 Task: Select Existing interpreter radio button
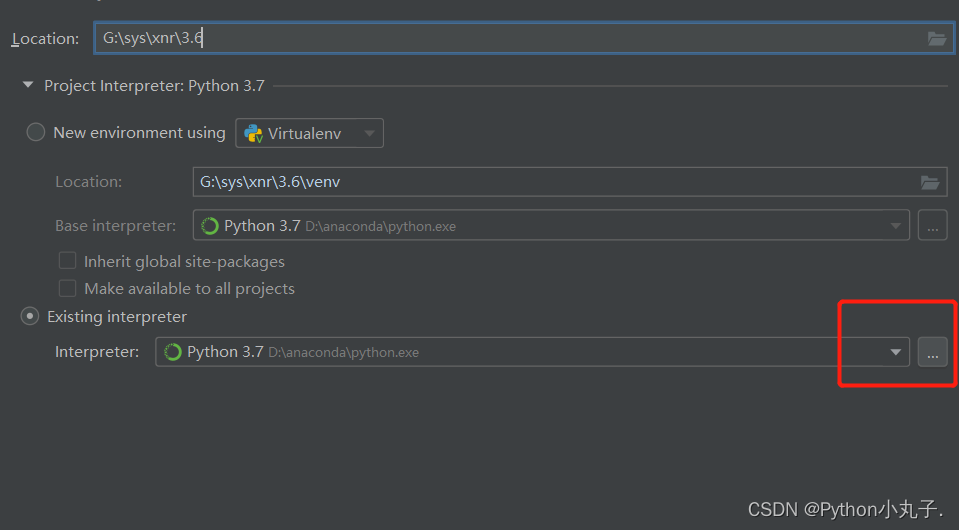29,316
